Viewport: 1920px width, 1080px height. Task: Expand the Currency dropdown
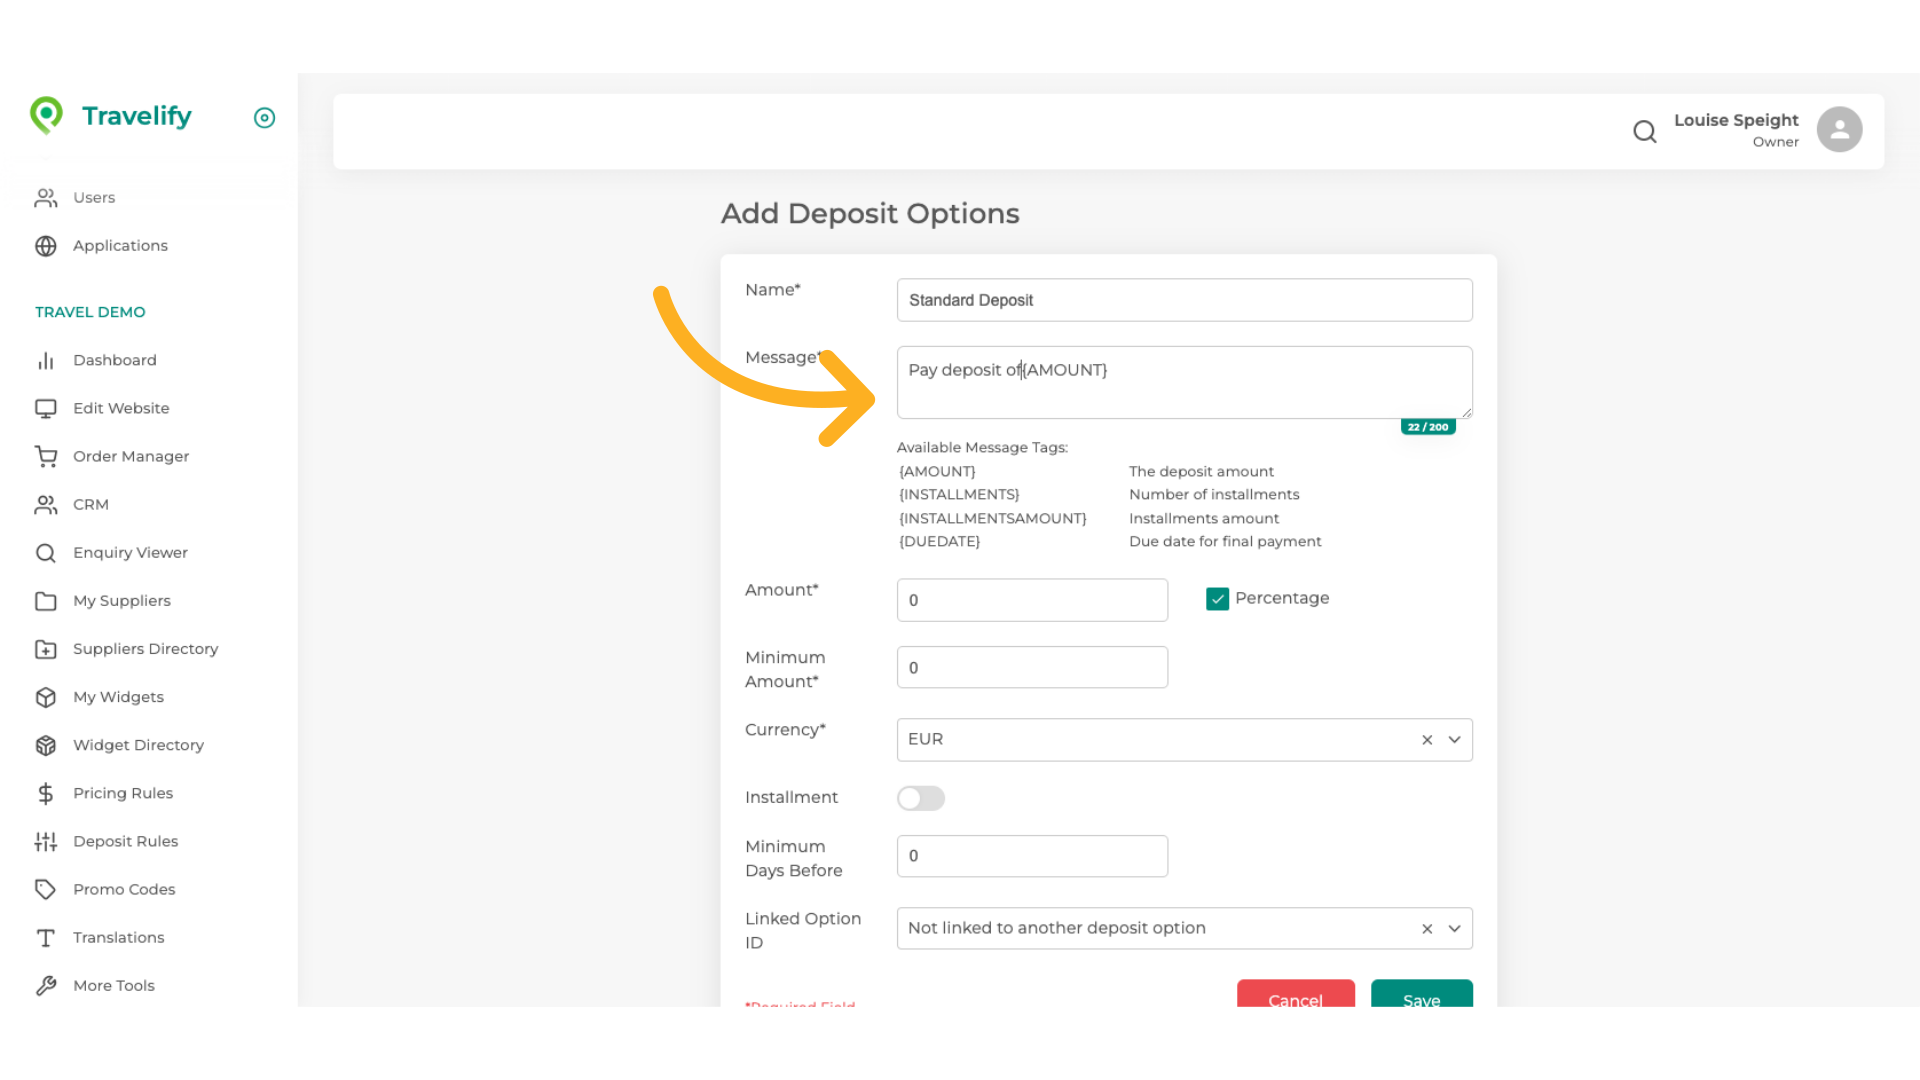pyautogui.click(x=1455, y=739)
